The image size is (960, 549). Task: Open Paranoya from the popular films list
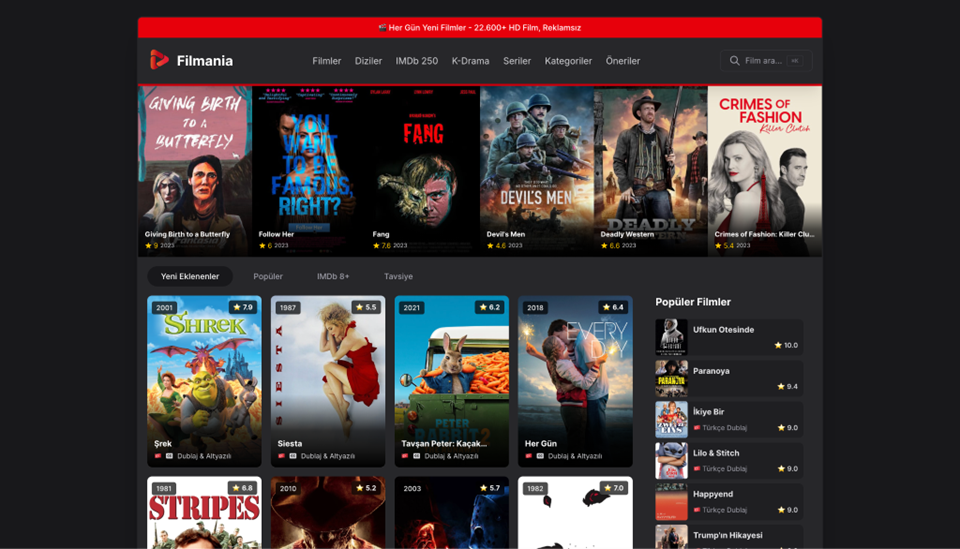(729, 378)
